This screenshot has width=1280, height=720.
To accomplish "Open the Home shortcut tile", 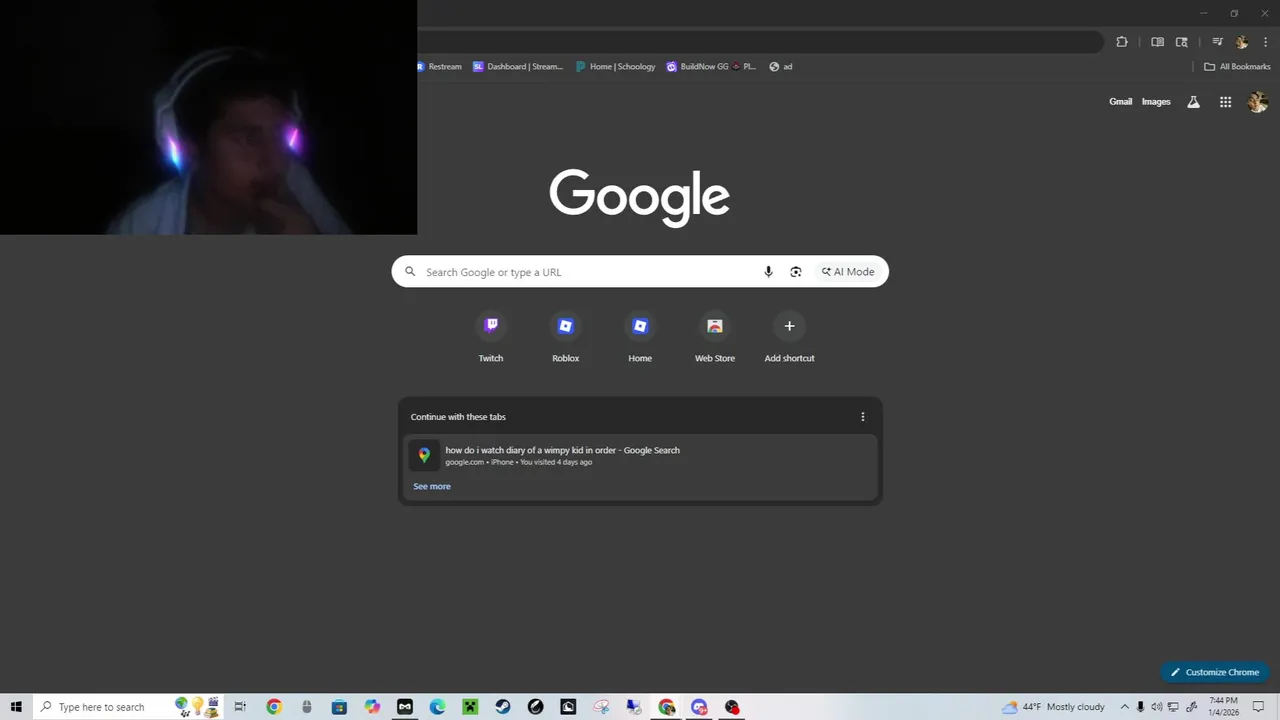I will click(x=640, y=338).
